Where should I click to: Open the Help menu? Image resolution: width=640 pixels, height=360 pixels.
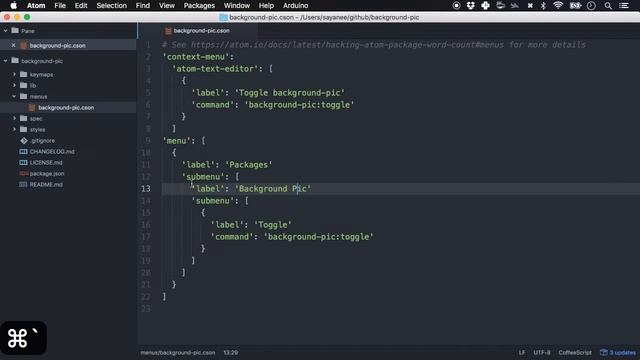tap(266, 5)
